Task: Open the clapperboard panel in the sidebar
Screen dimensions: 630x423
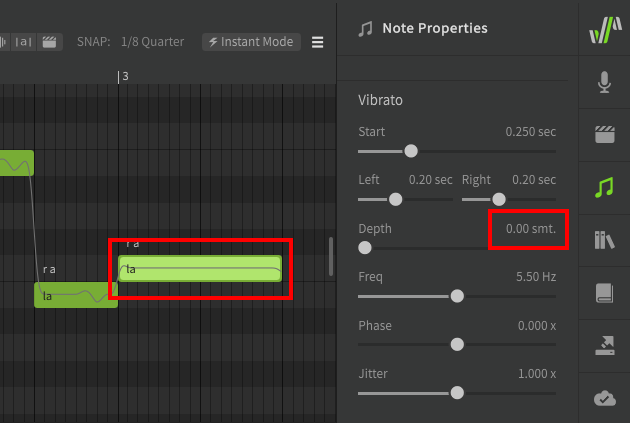Action: click(x=604, y=135)
